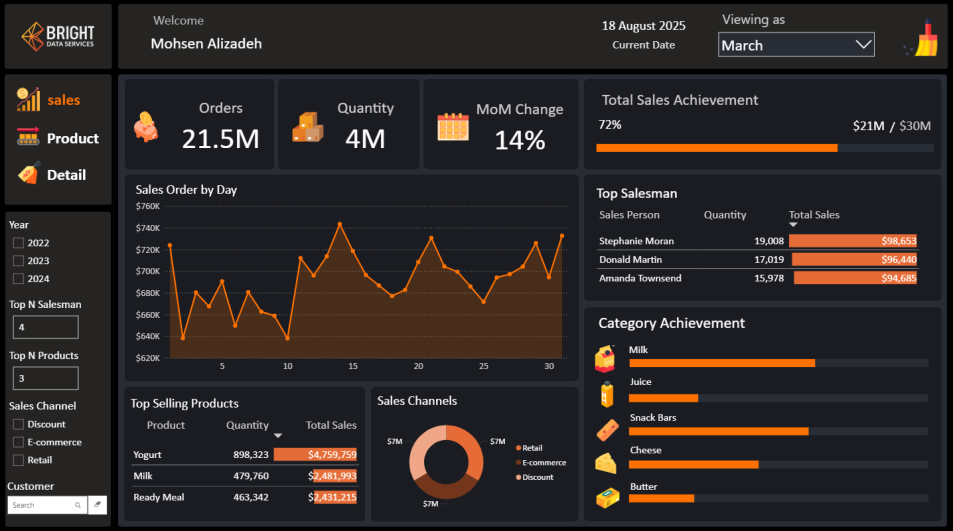This screenshot has width=953, height=531.
Task: Click the Milk carton category icon
Action: tap(606, 359)
